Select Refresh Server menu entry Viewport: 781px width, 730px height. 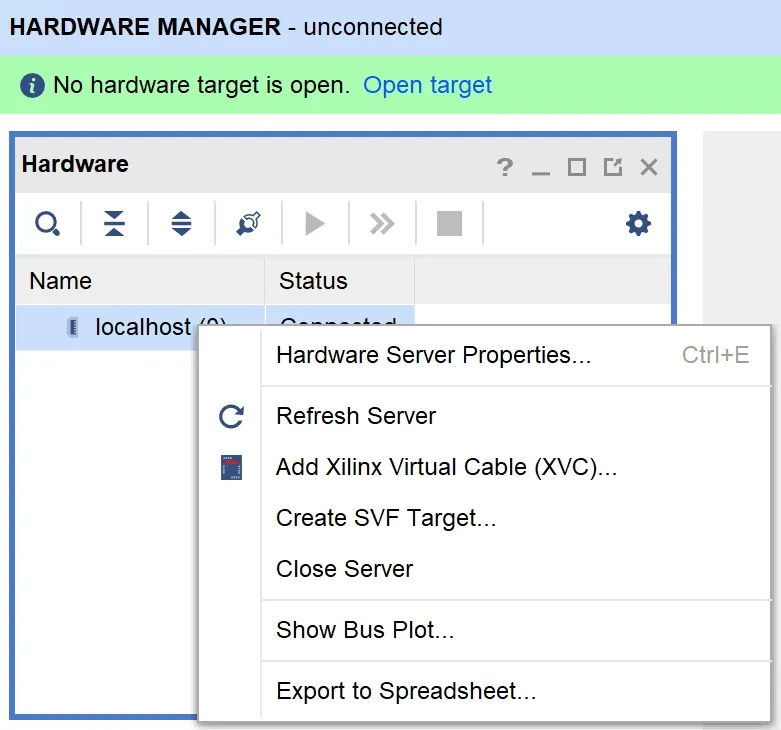coord(356,416)
